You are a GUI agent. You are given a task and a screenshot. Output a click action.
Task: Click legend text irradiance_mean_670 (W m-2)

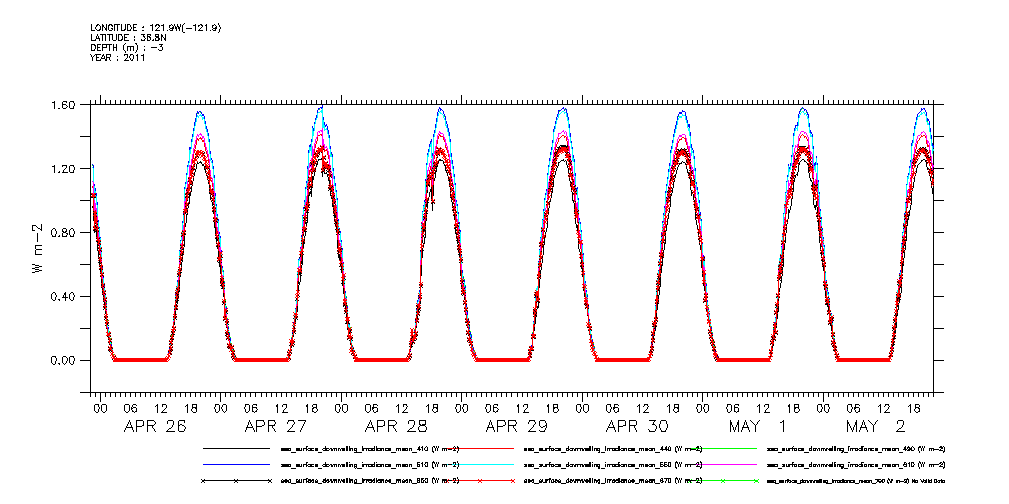point(613,481)
